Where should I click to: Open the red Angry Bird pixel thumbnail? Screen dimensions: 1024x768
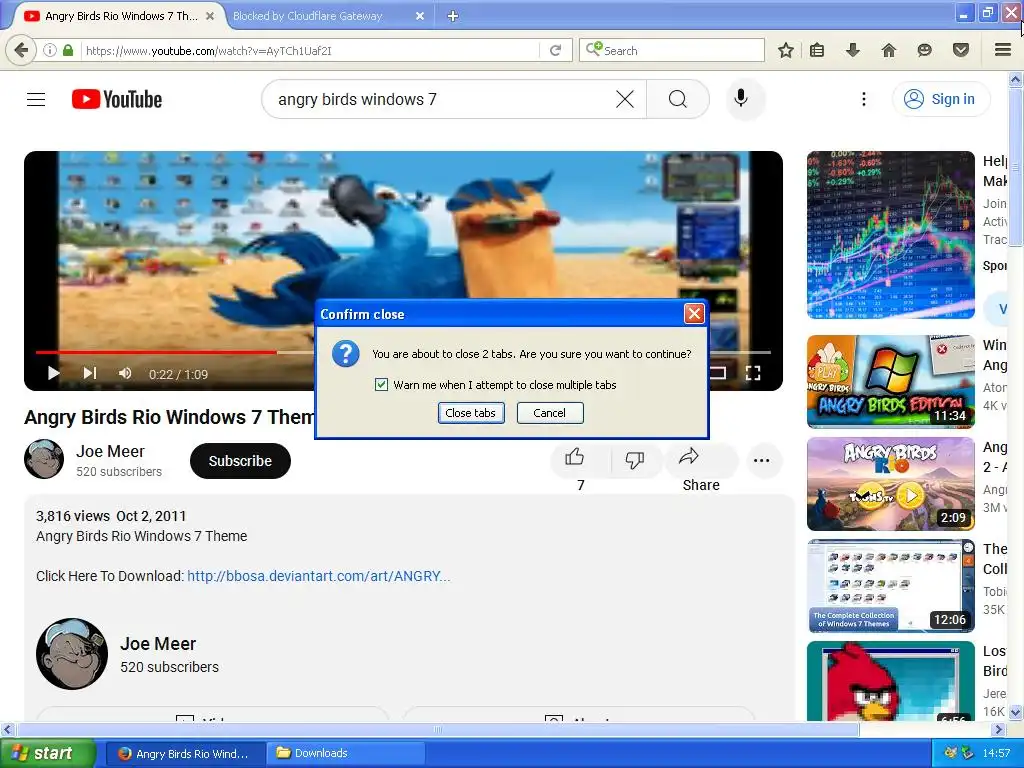pyautogui.click(x=891, y=681)
